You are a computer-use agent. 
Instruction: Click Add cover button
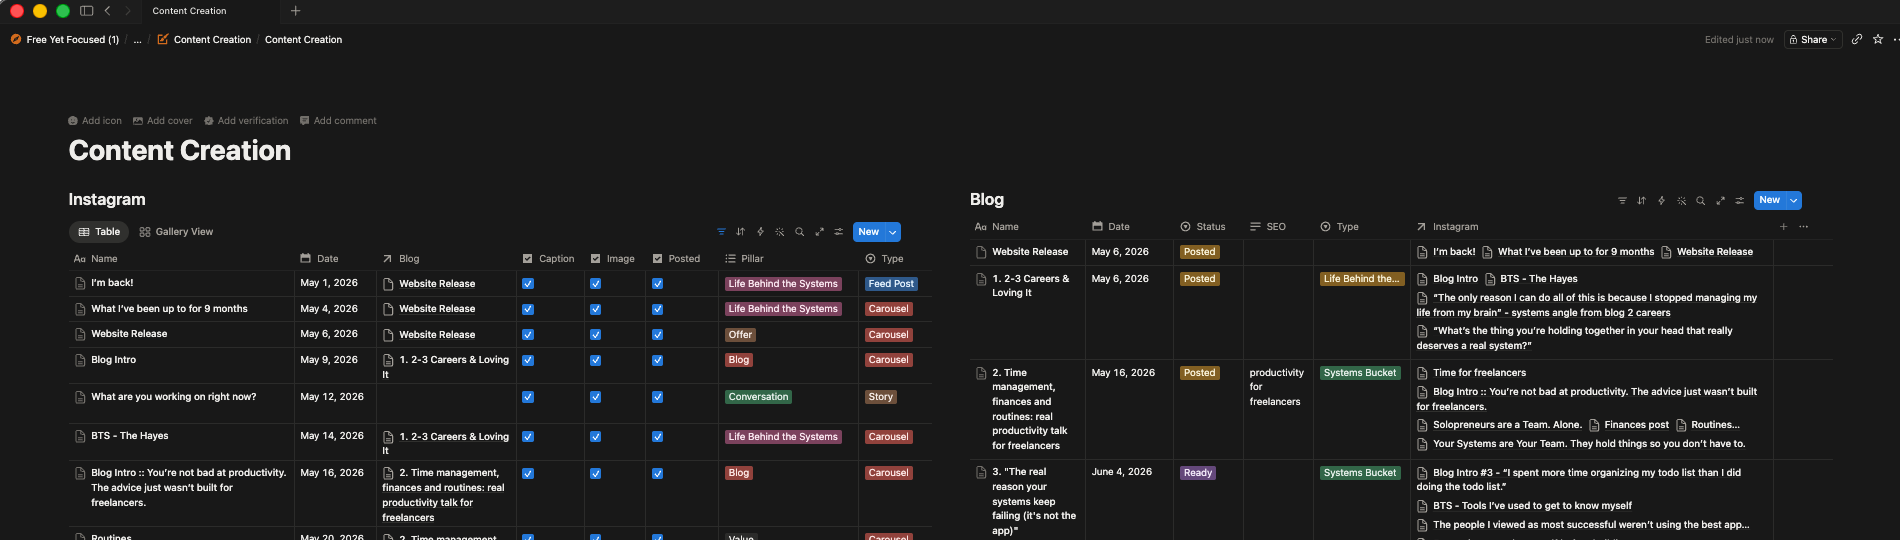pyautogui.click(x=163, y=121)
